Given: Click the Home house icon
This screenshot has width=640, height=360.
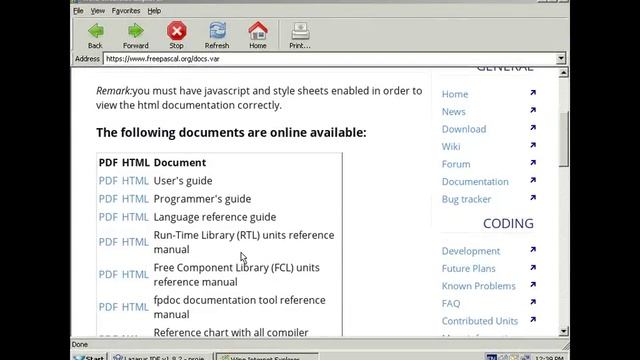Looking at the screenshot, I should pyautogui.click(x=258, y=31).
